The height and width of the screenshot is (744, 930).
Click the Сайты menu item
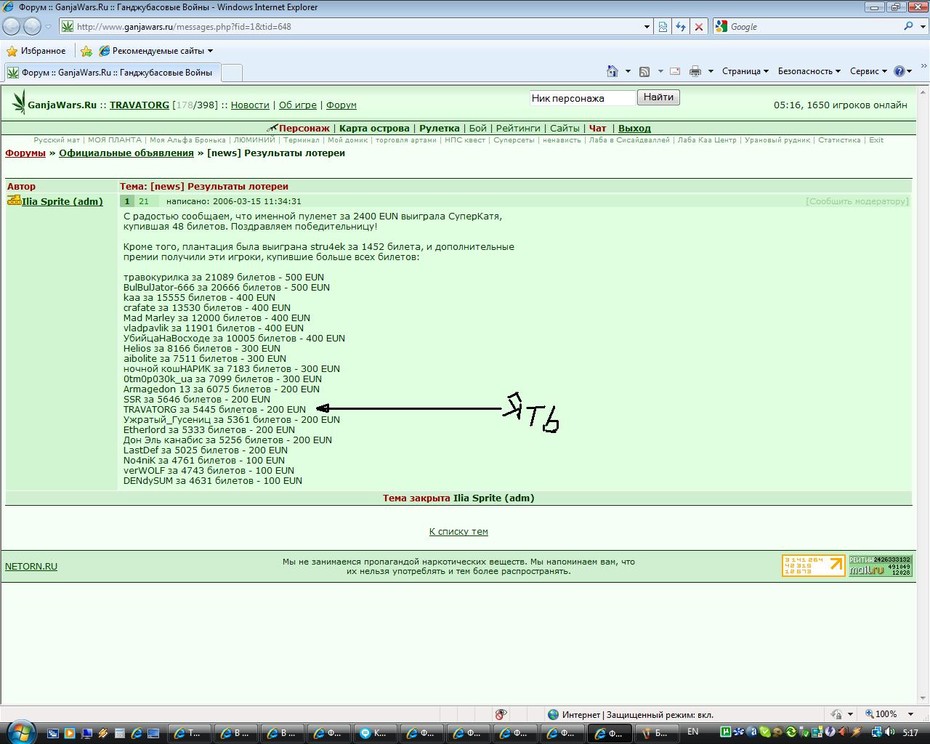point(565,128)
